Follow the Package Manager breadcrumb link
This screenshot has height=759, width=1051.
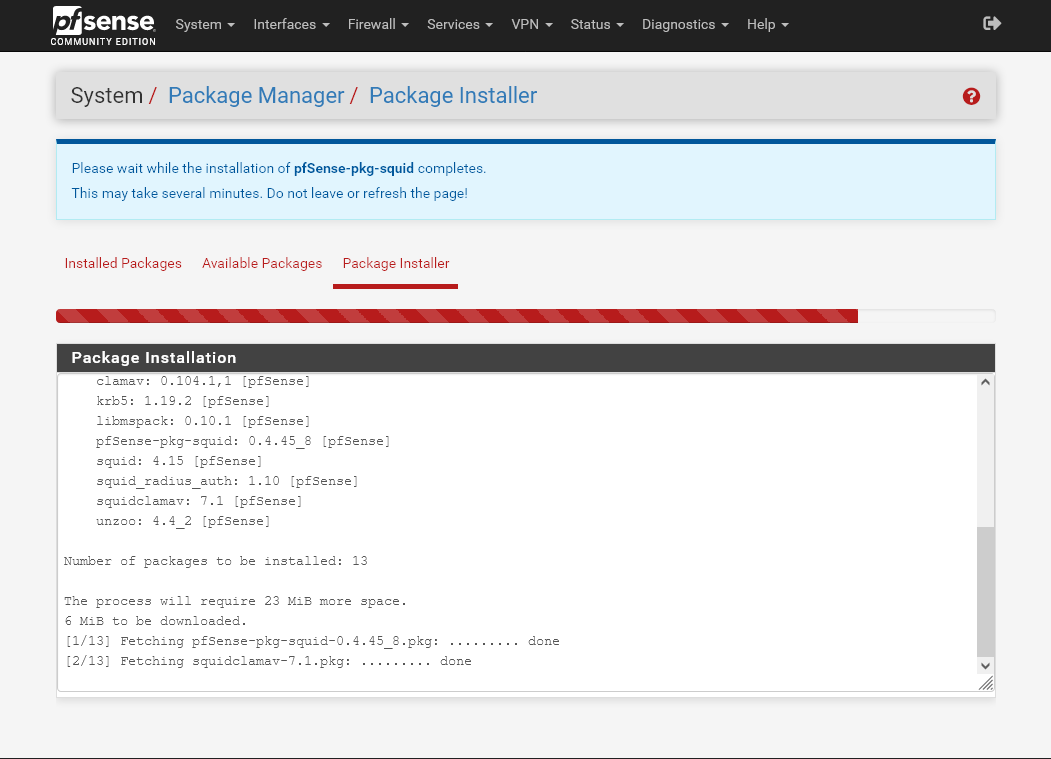pyautogui.click(x=256, y=96)
